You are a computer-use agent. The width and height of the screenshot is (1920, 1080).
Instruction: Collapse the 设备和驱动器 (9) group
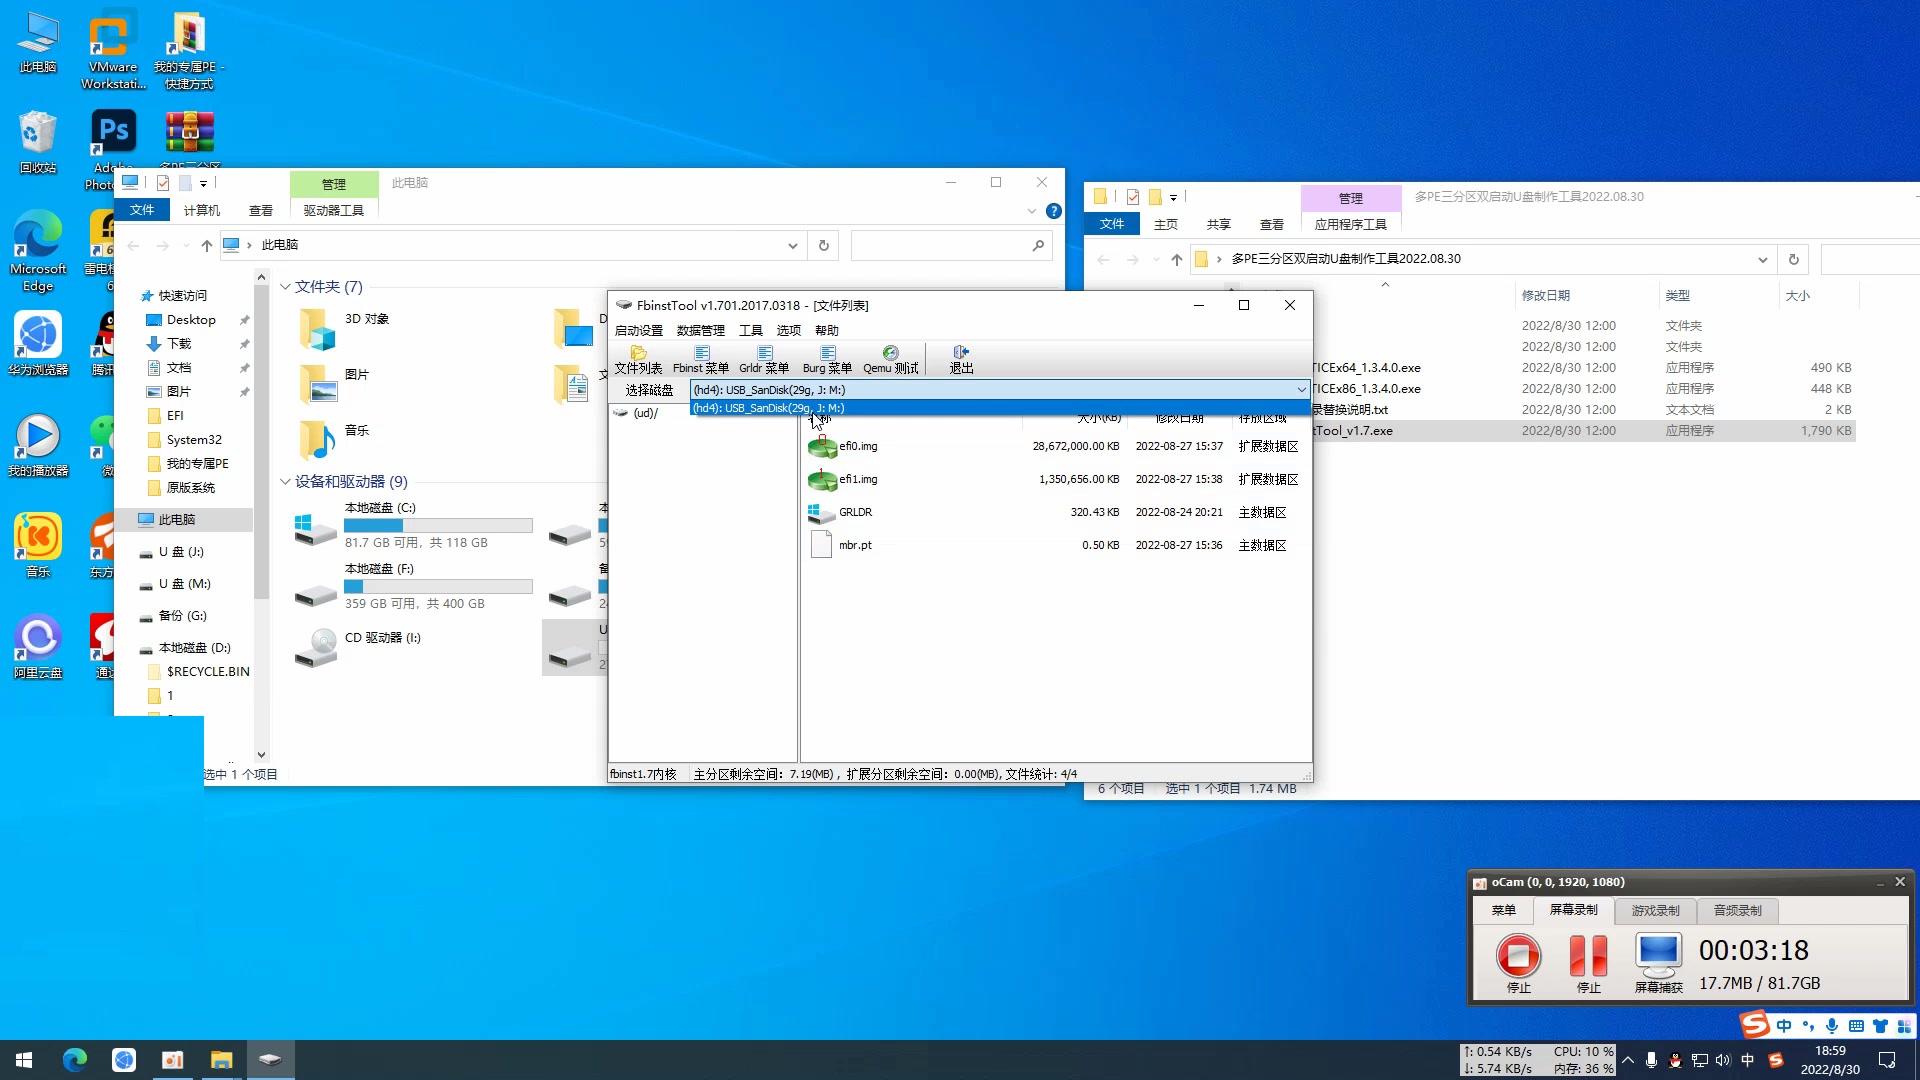click(x=285, y=482)
